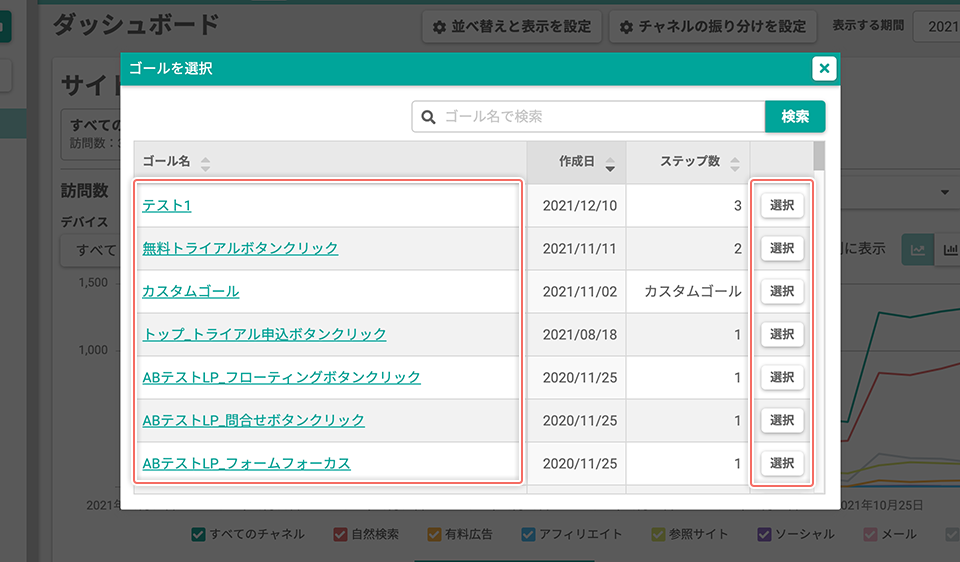Click the 2021/11/02 date cell
960x562 pixels.
click(x=579, y=291)
